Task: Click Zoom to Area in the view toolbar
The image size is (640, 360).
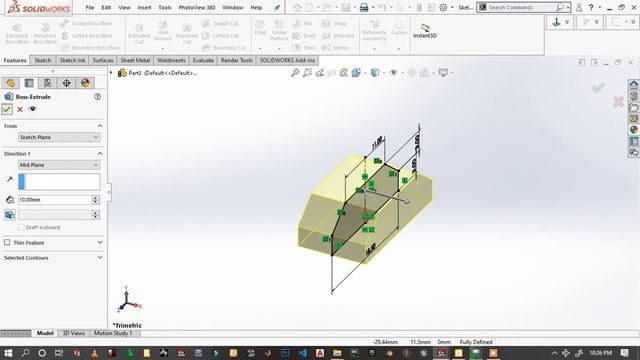Action: click(307, 73)
